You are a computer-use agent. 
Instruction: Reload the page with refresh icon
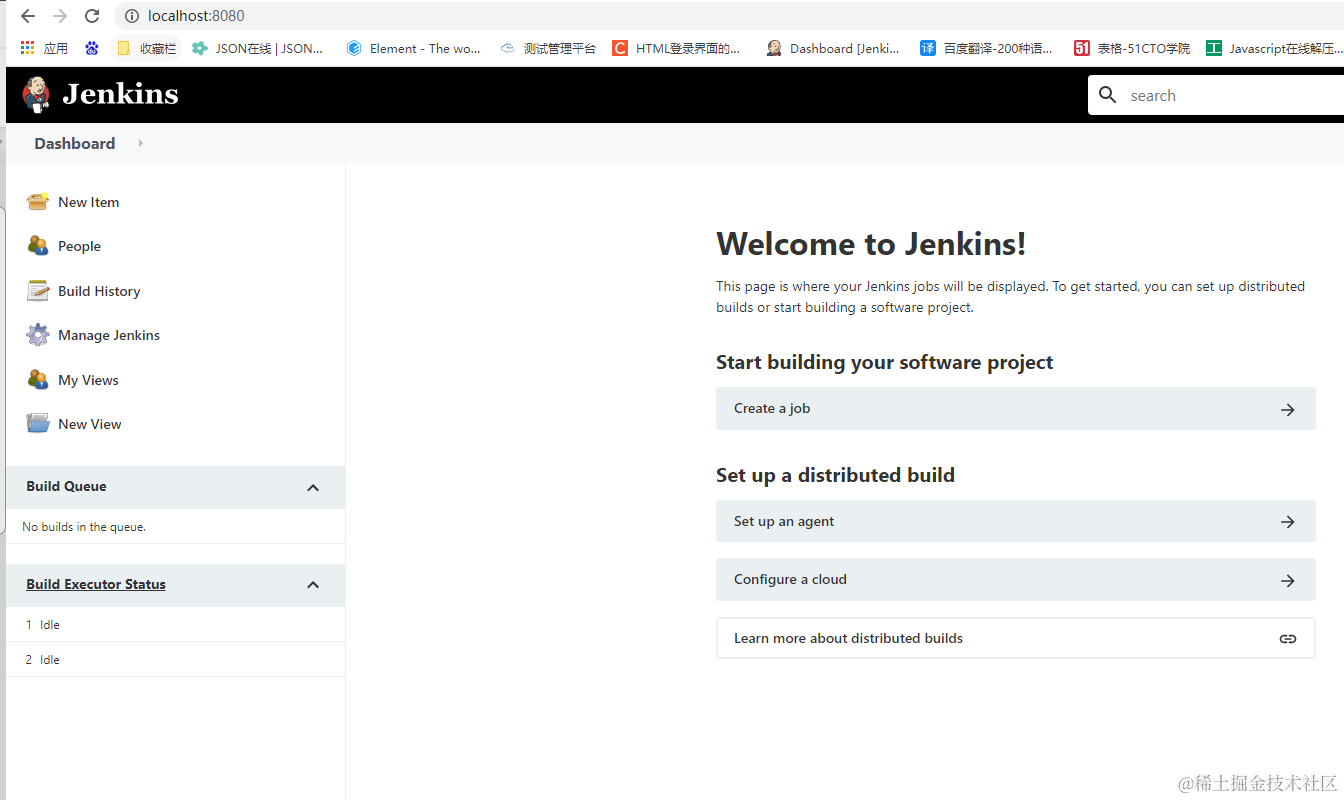coord(92,16)
